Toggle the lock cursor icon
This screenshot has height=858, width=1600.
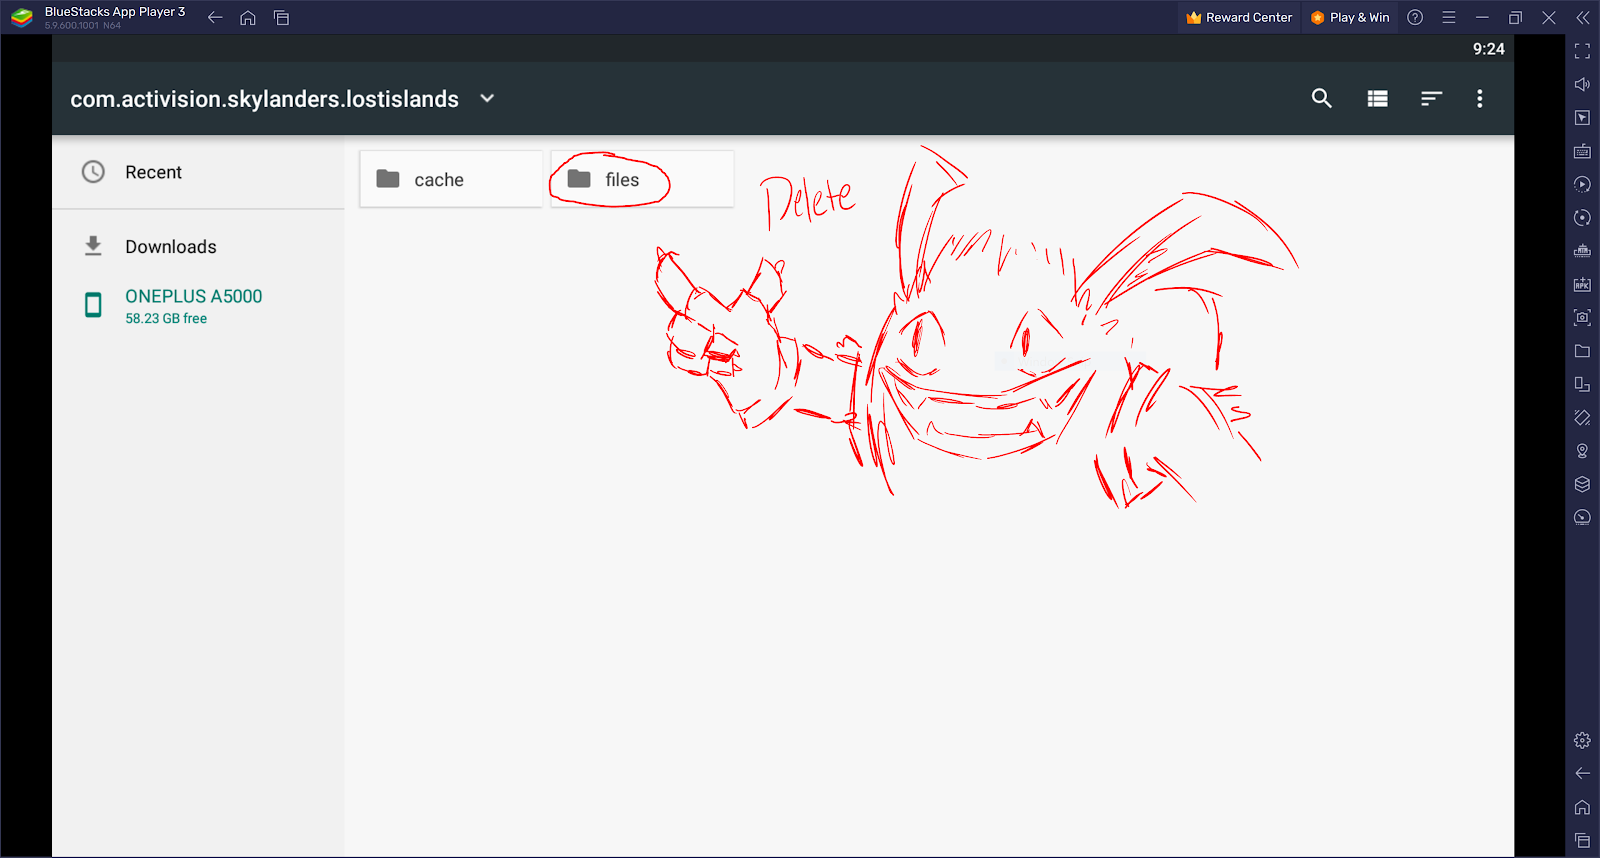[1582, 118]
